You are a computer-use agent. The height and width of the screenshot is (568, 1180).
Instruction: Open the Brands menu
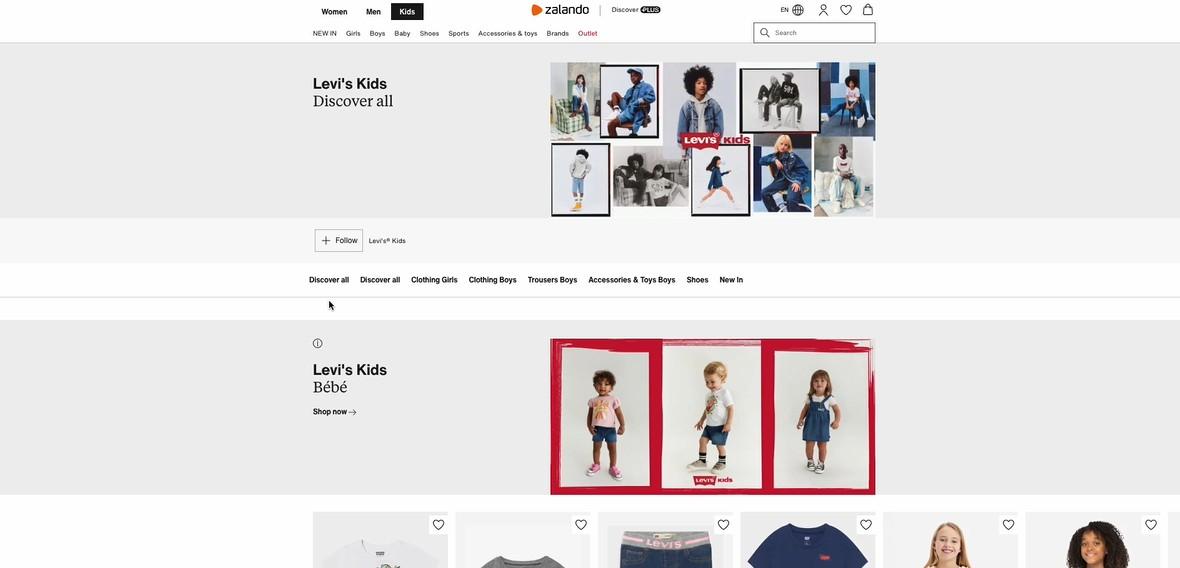point(558,33)
